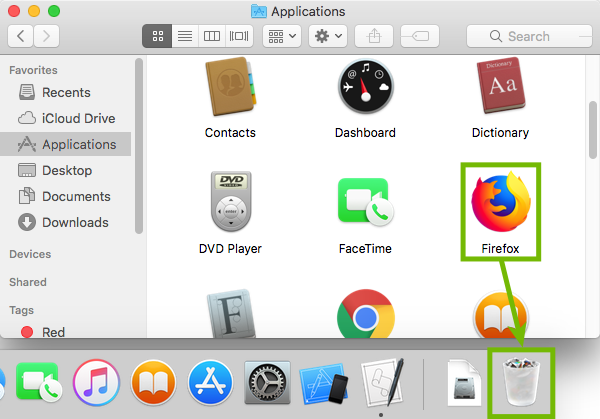
Task: Select the Dashboard app icon
Action: click(x=365, y=86)
